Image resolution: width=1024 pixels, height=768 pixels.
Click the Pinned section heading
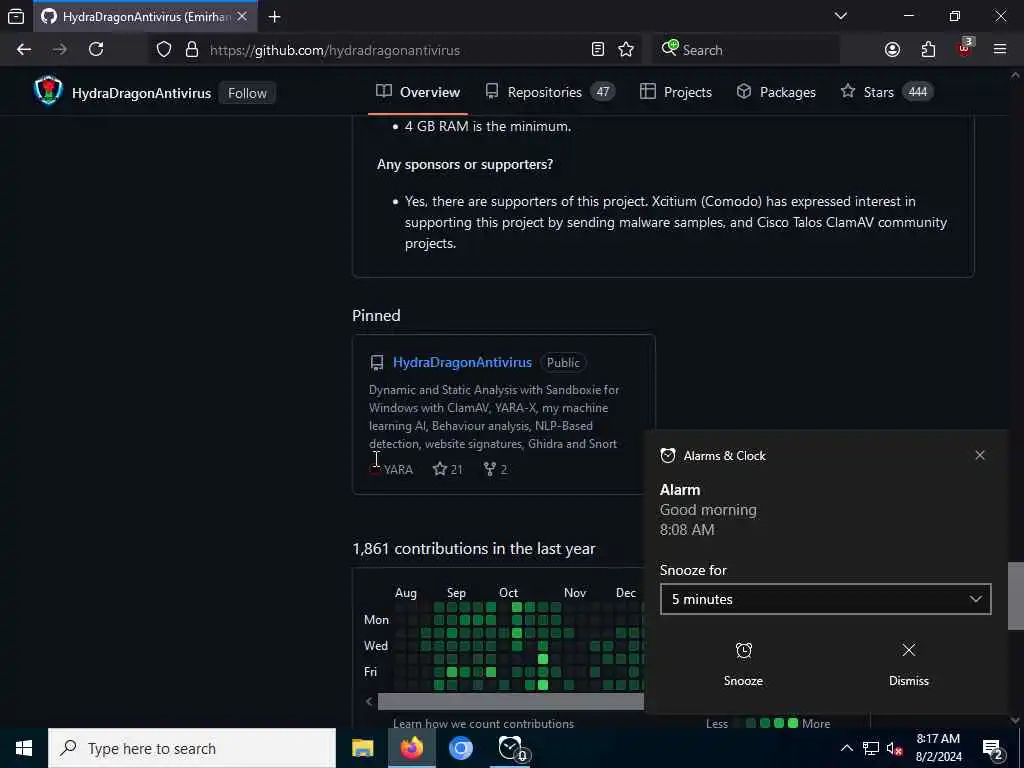[376, 315]
